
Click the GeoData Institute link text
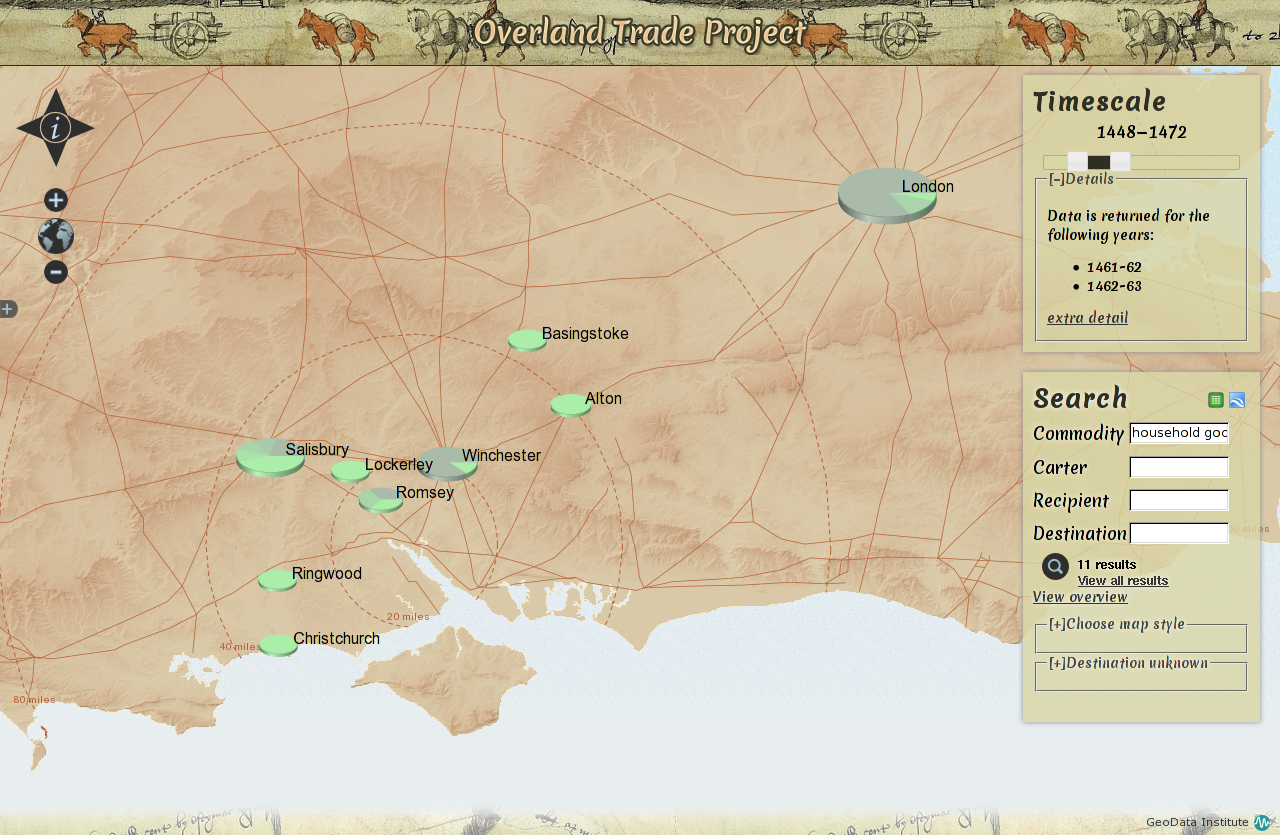1197,822
